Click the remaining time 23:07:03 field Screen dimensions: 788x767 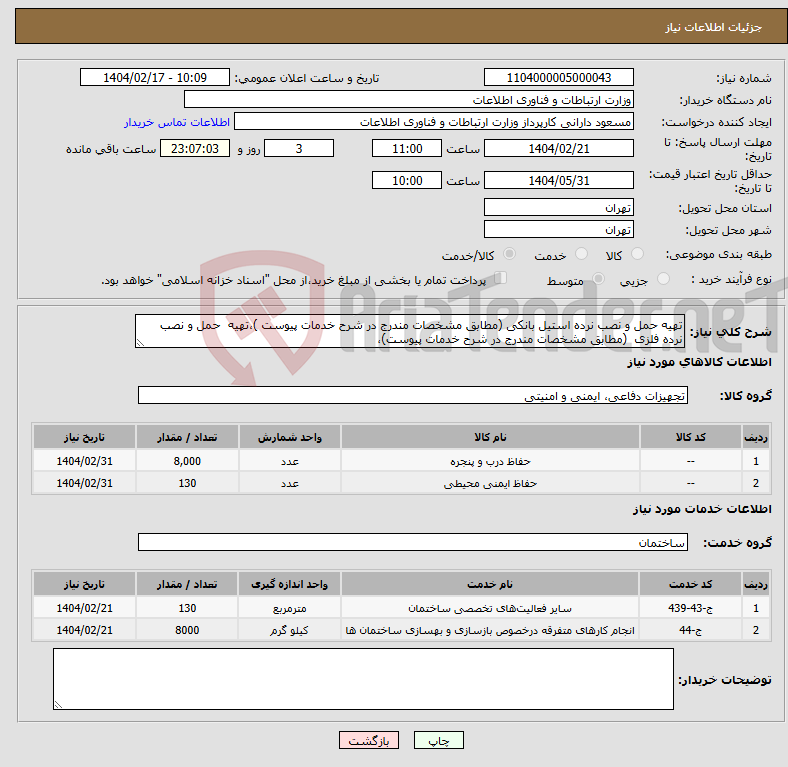point(195,148)
